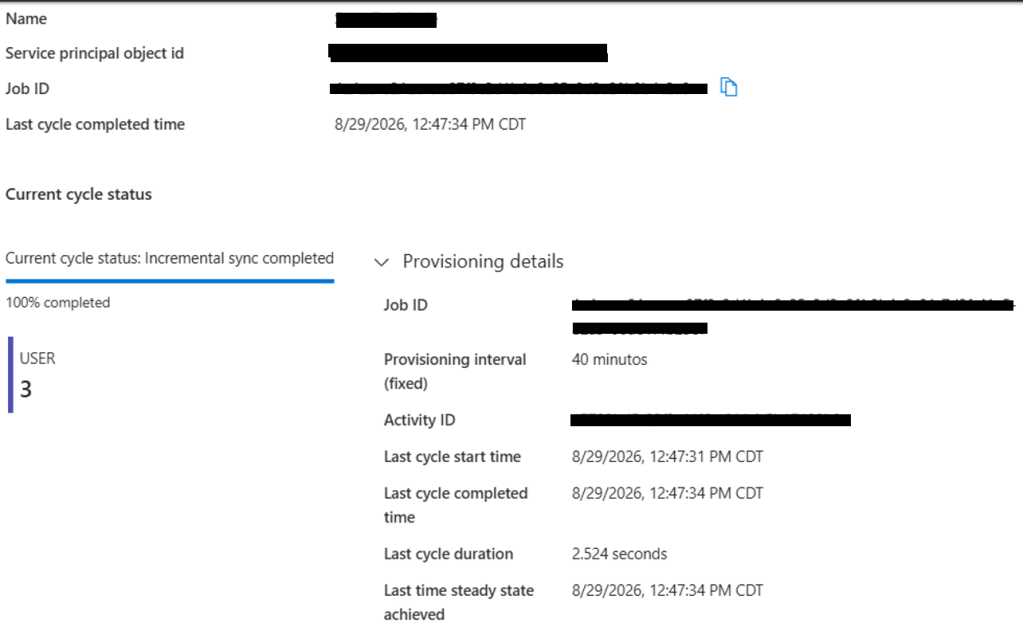Image resolution: width=1023 pixels, height=623 pixels.
Task: Copy the Job ID to clipboard
Action: (729, 87)
